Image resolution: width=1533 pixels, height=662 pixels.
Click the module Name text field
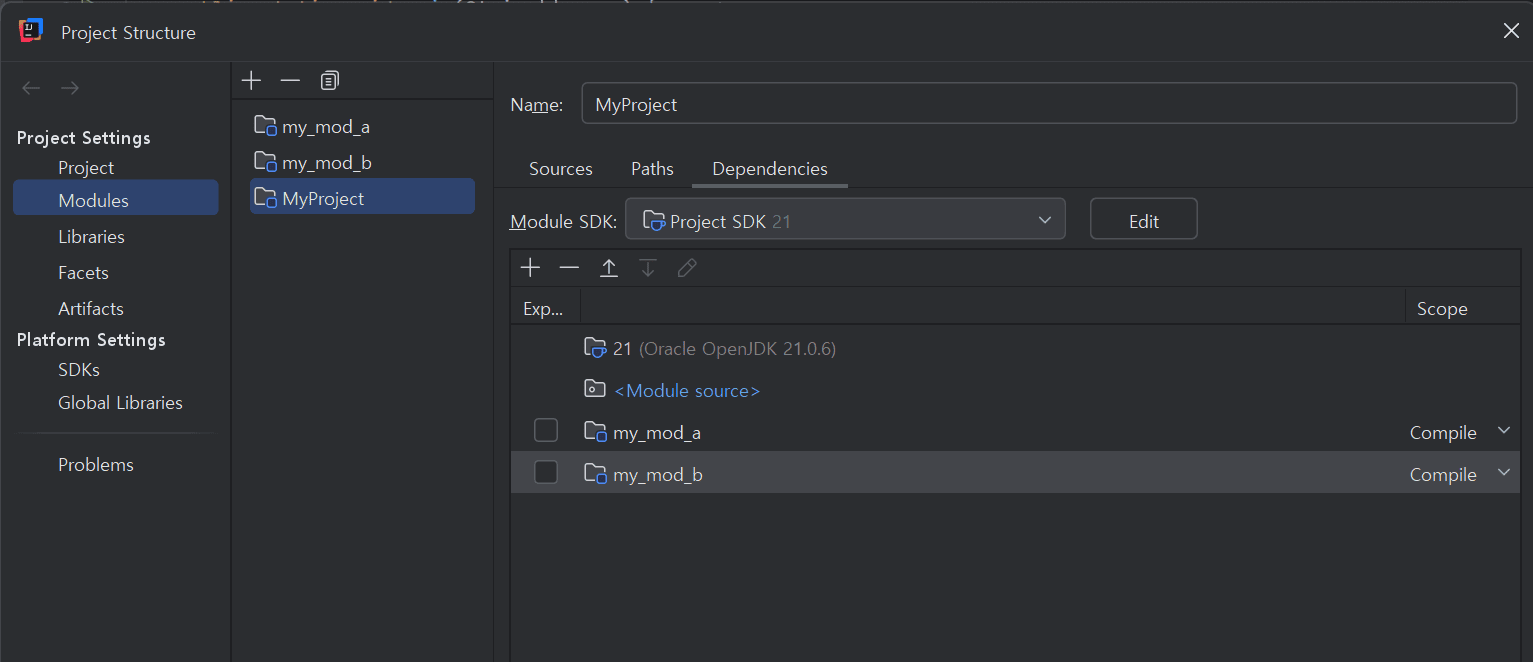[x=1048, y=104]
